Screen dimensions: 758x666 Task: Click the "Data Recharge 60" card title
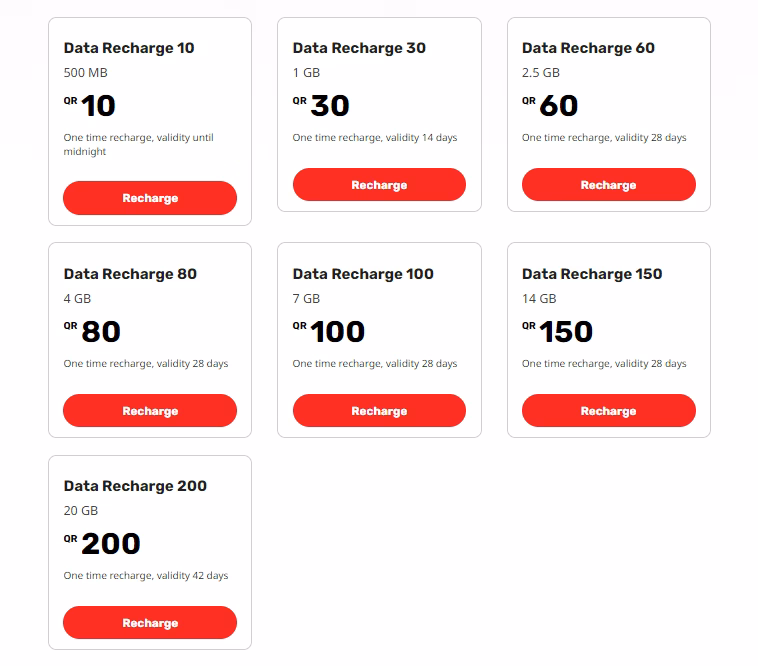(x=588, y=48)
